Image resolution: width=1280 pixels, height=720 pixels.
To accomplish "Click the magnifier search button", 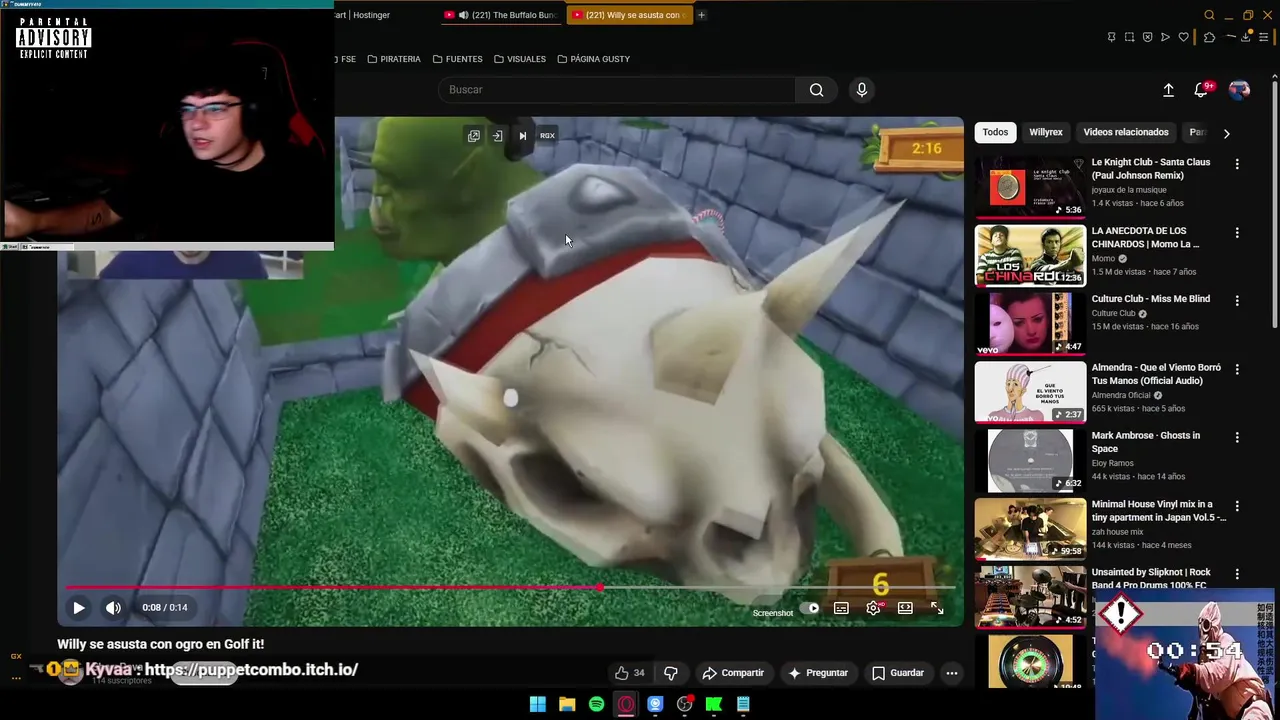I will click(817, 90).
